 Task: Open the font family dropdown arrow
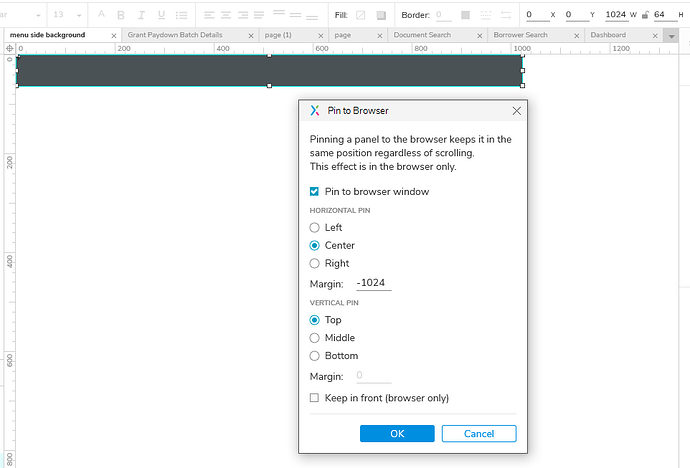(38, 15)
